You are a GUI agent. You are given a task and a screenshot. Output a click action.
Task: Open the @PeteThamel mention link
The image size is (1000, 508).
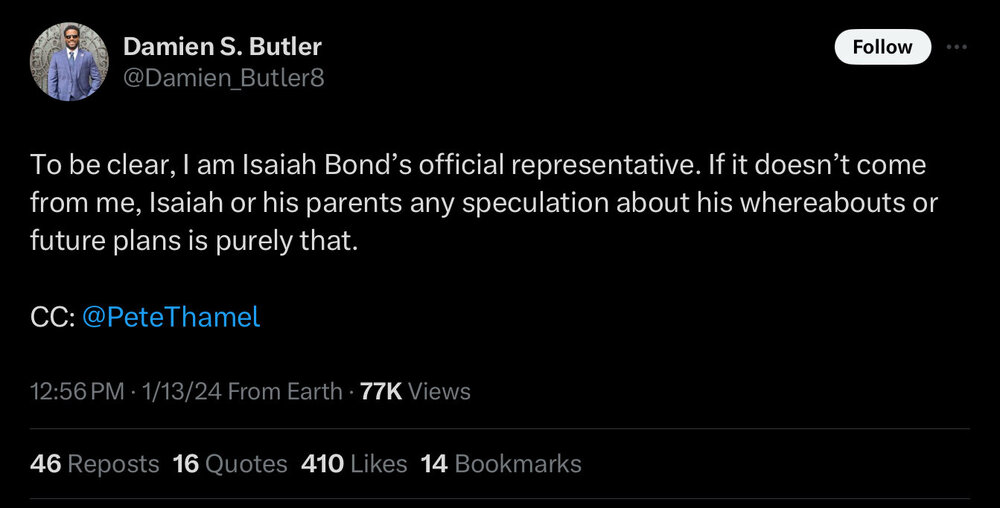[169, 318]
